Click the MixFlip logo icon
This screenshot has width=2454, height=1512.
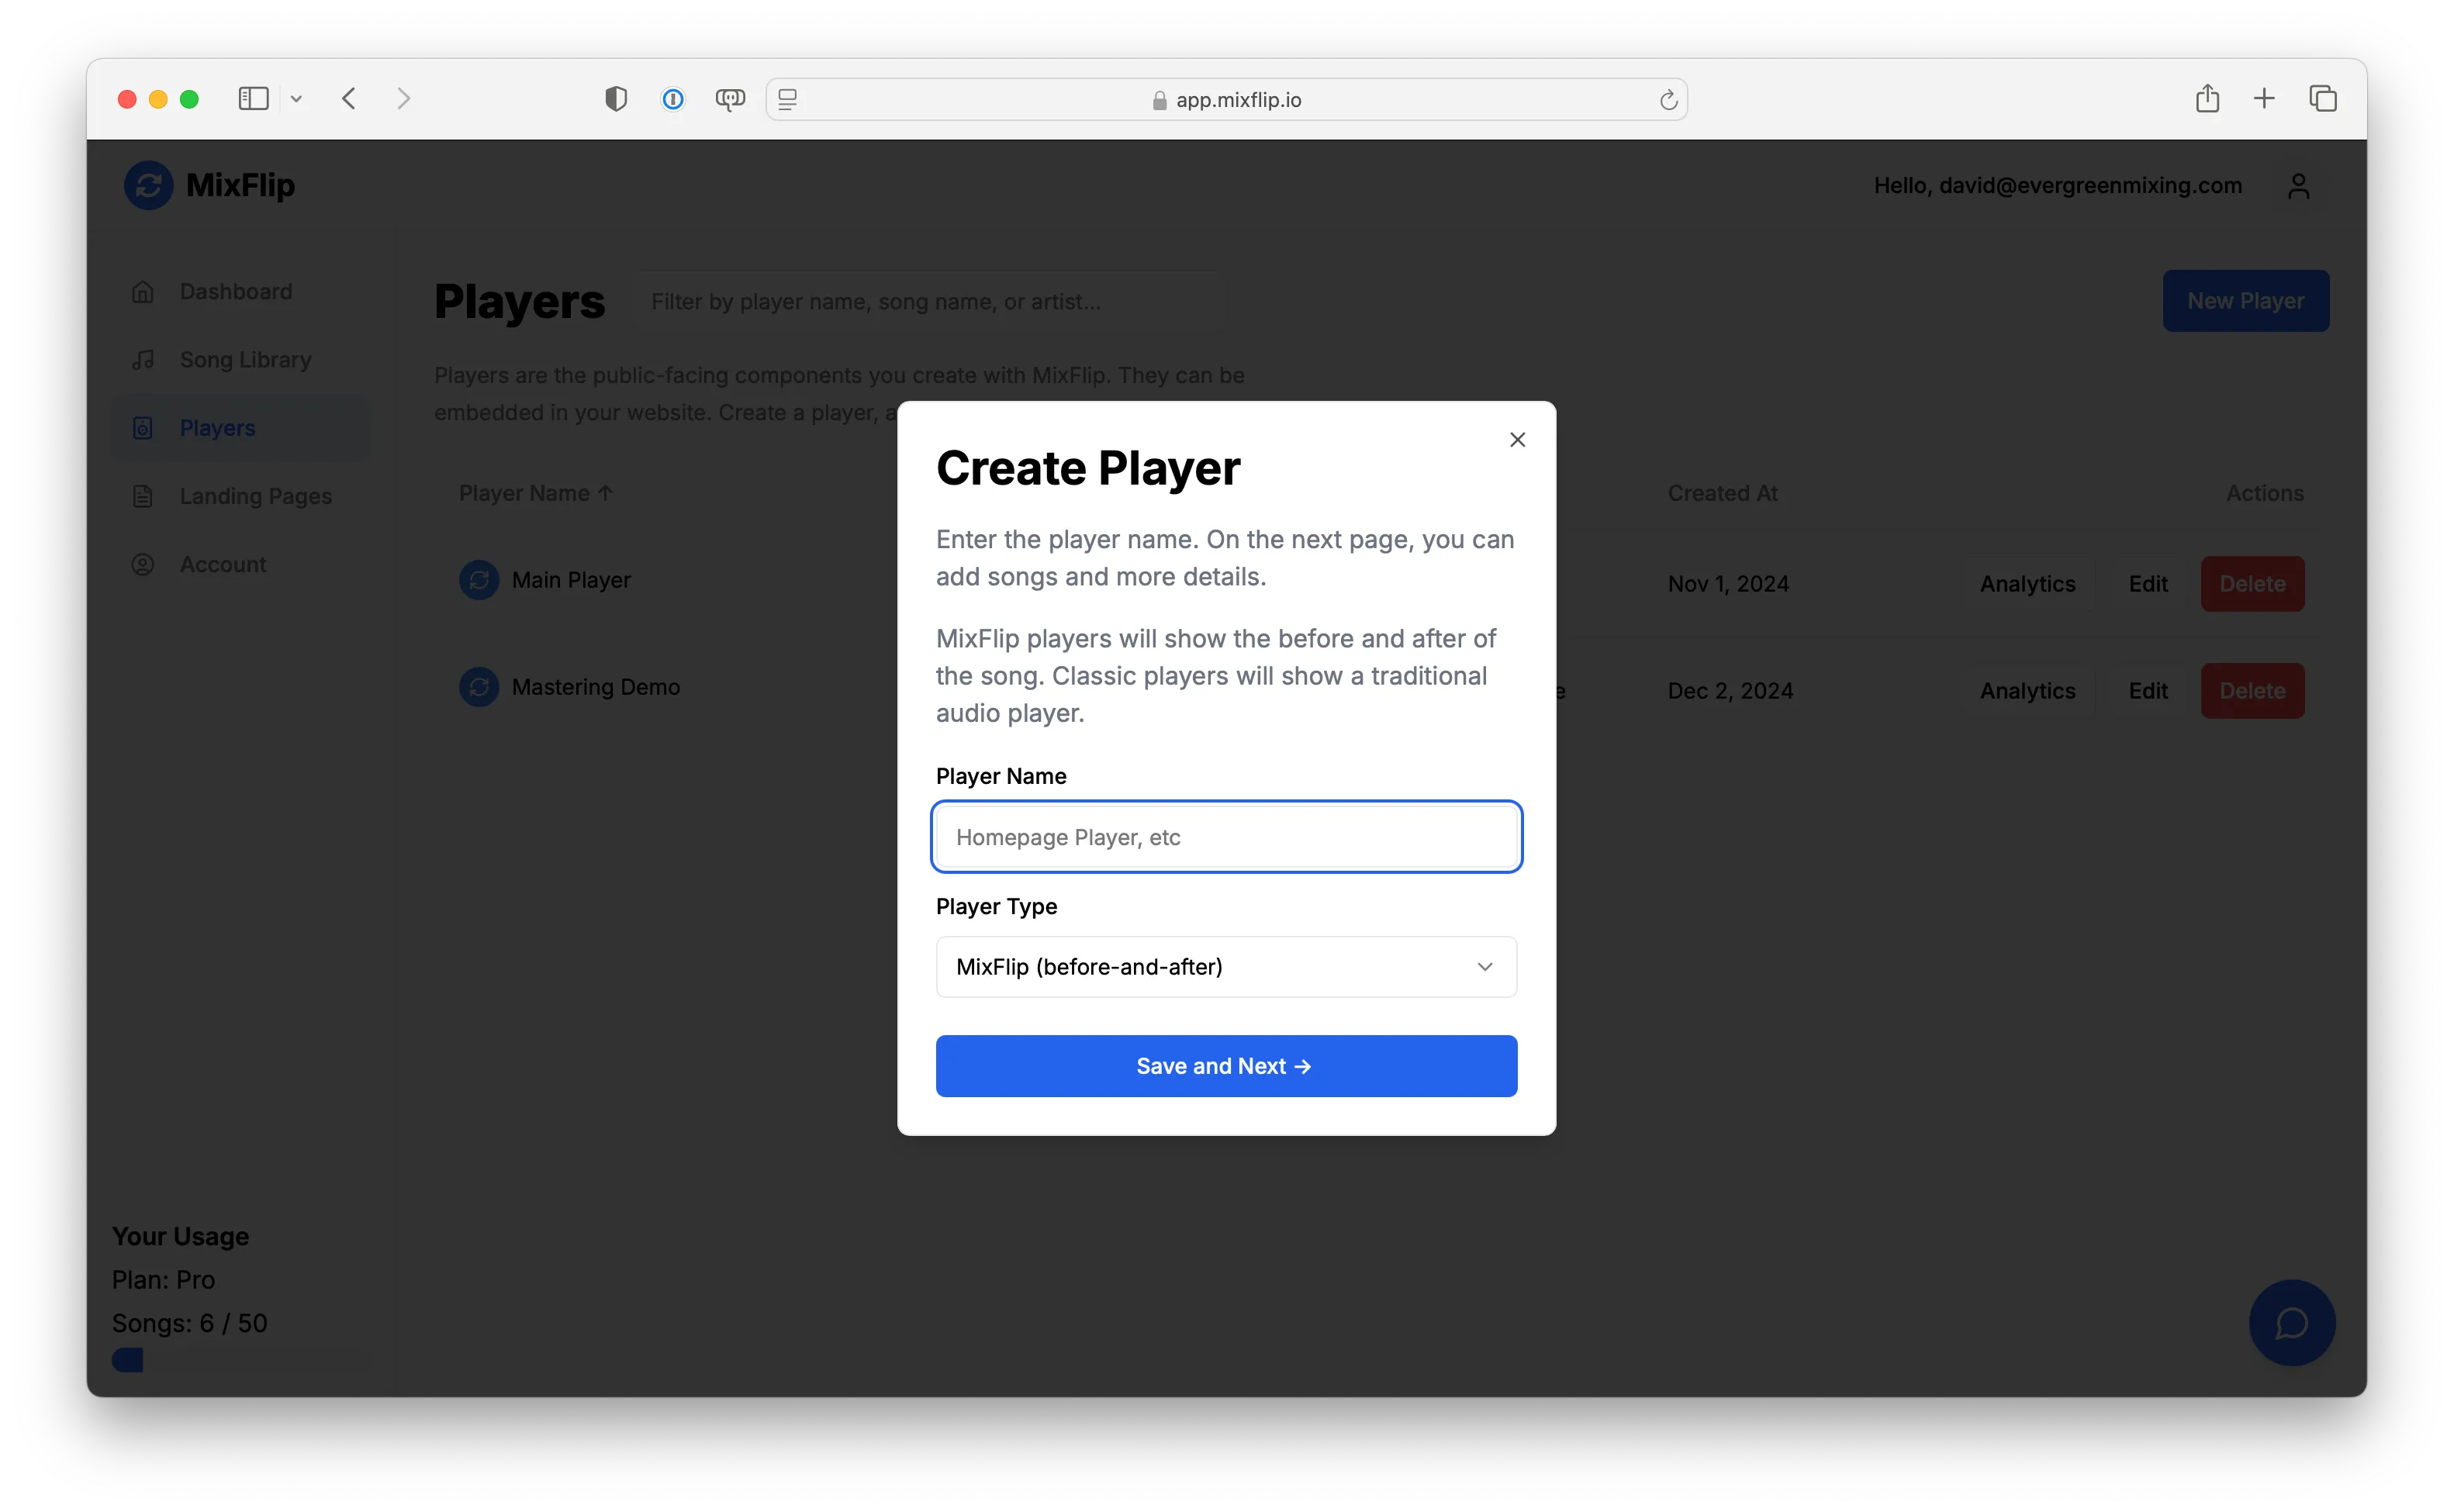coord(148,185)
